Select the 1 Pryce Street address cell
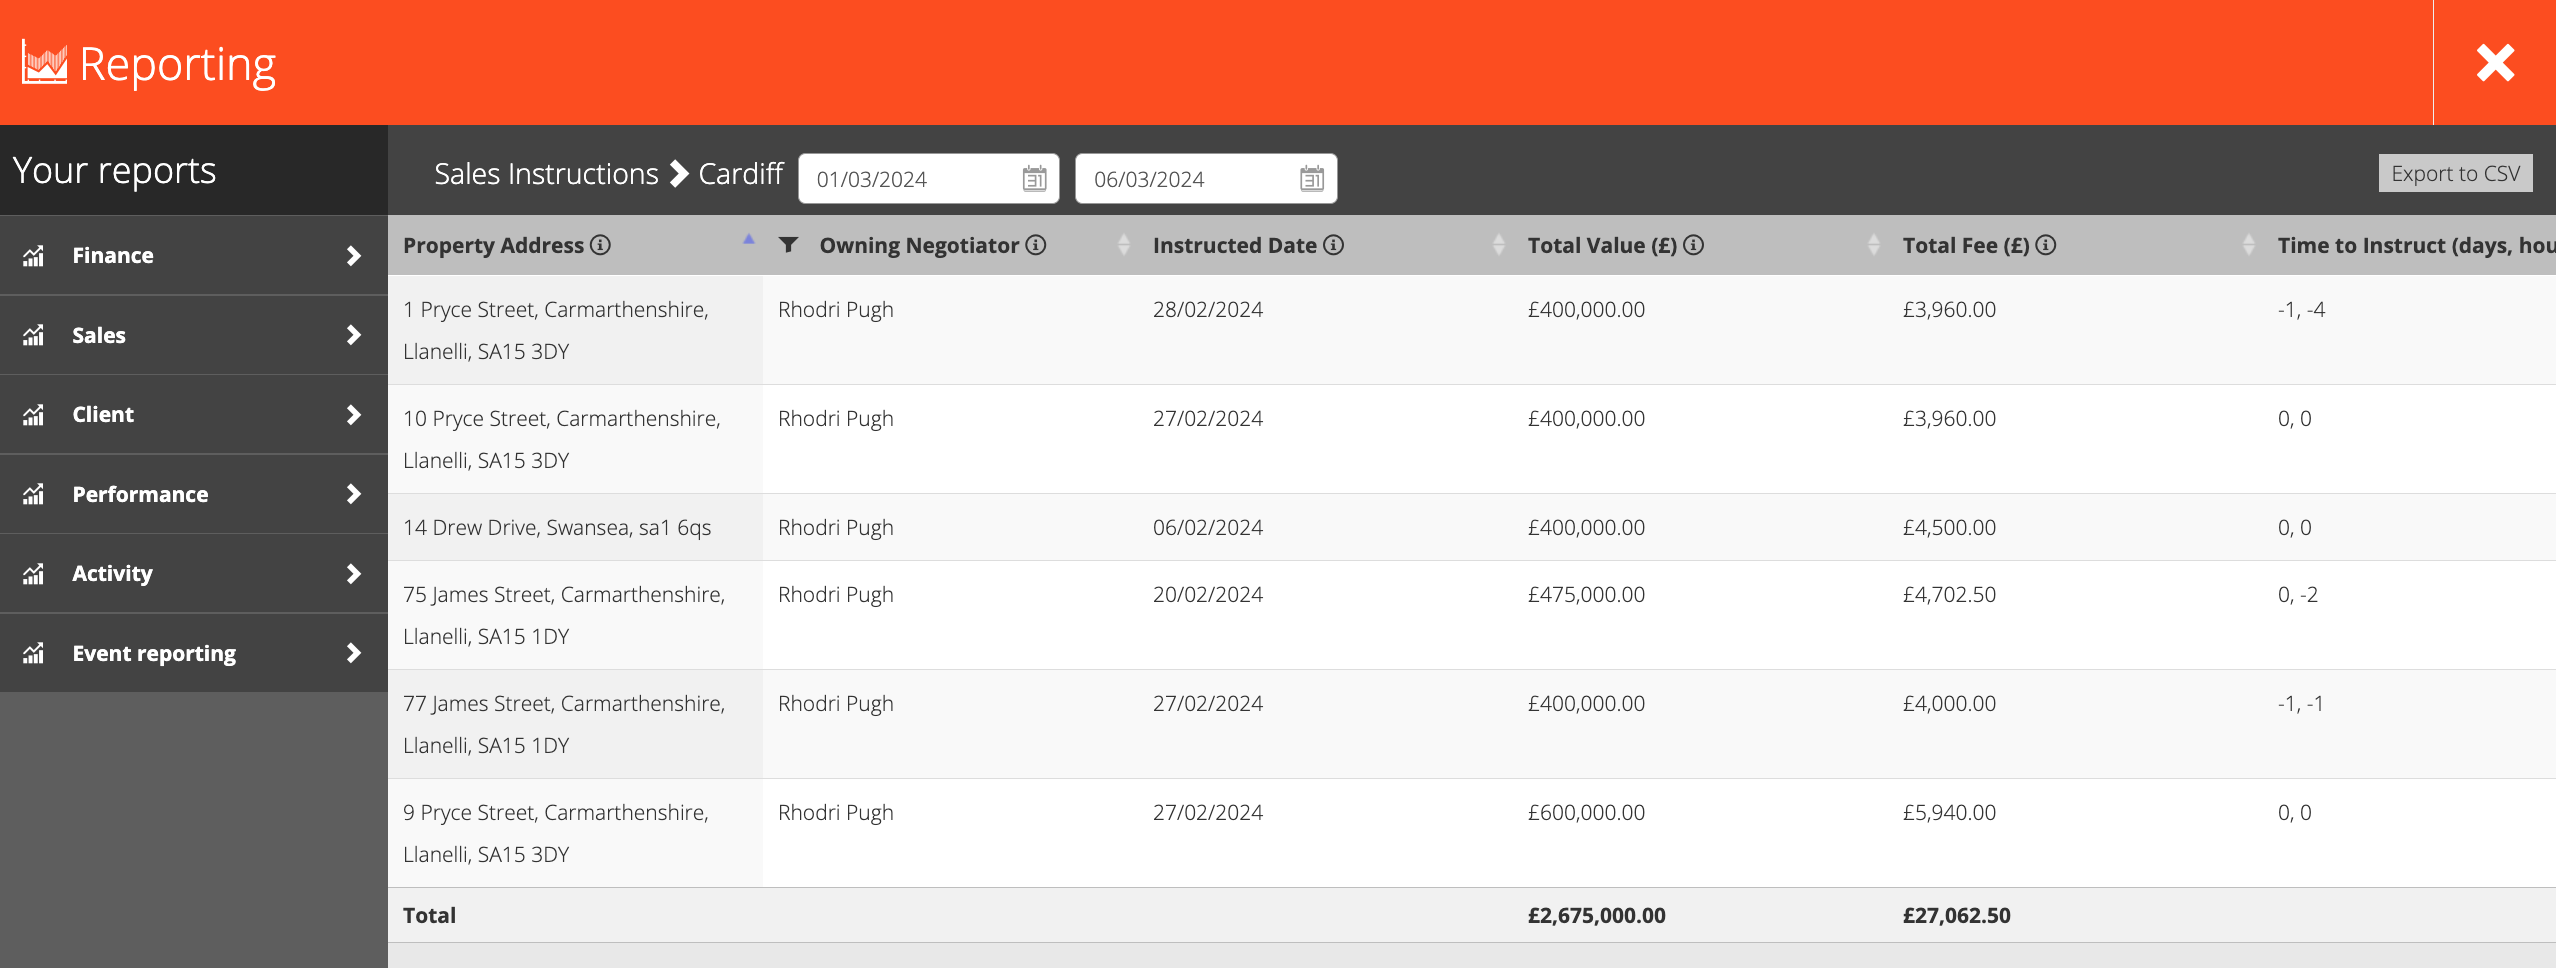The width and height of the screenshot is (2556, 968). click(575, 330)
